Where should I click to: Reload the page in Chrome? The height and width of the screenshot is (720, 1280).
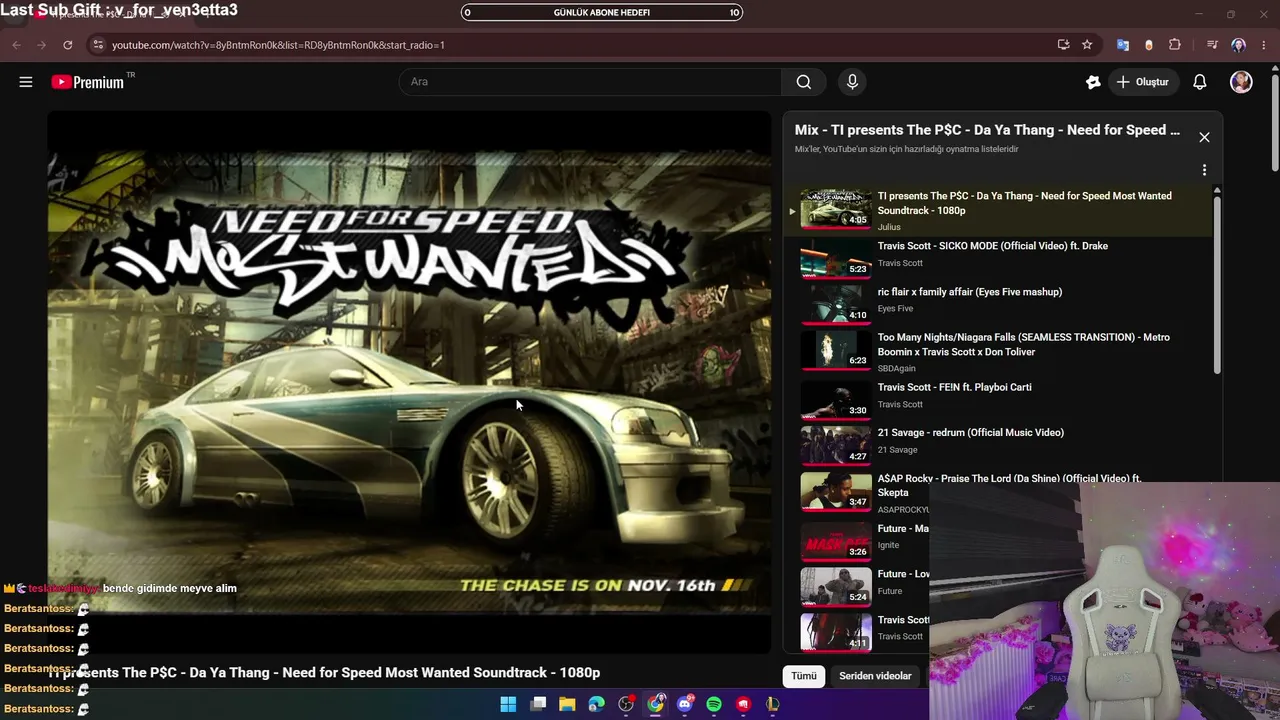[68, 45]
